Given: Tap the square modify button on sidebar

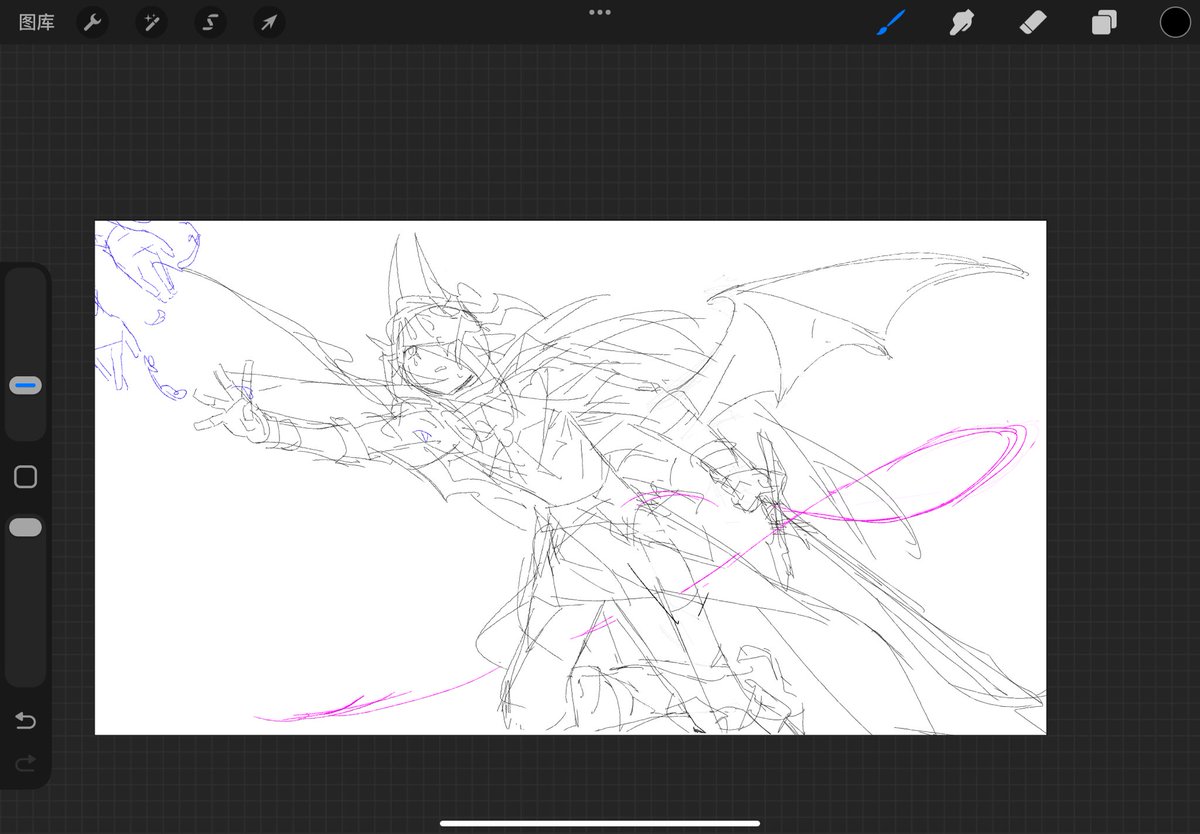Looking at the screenshot, I should click(x=25, y=477).
